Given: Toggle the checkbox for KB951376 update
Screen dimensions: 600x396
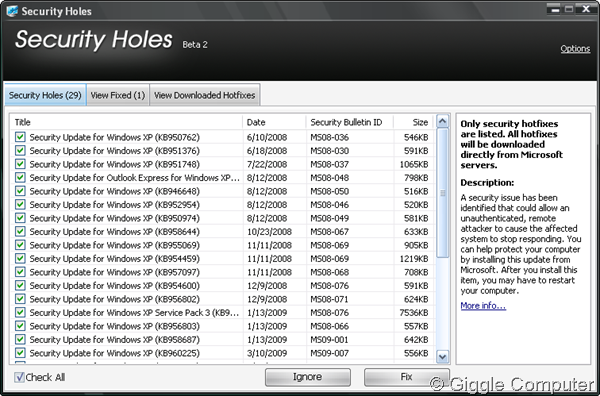Looking at the screenshot, I should [x=20, y=150].
